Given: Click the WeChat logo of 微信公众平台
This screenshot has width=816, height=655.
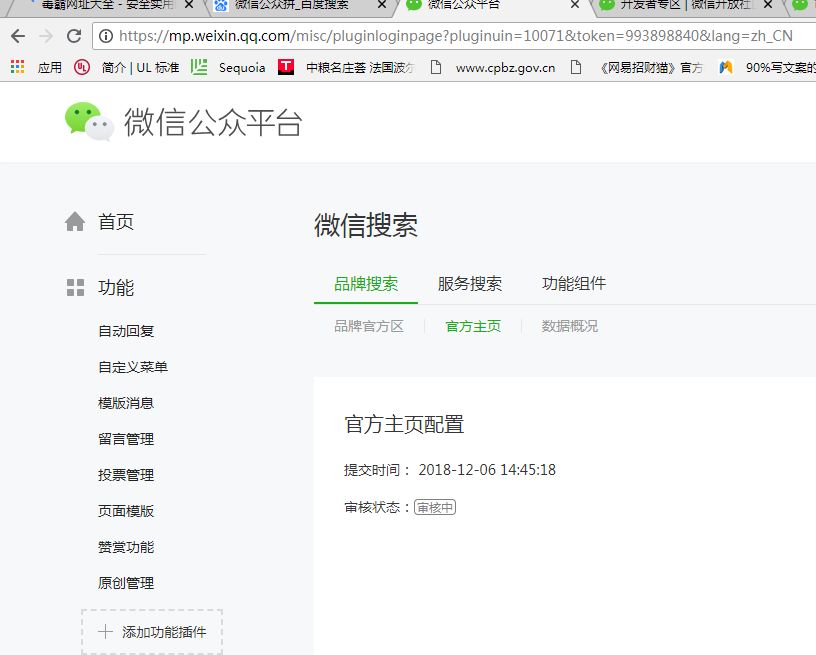Looking at the screenshot, I should (x=89, y=121).
